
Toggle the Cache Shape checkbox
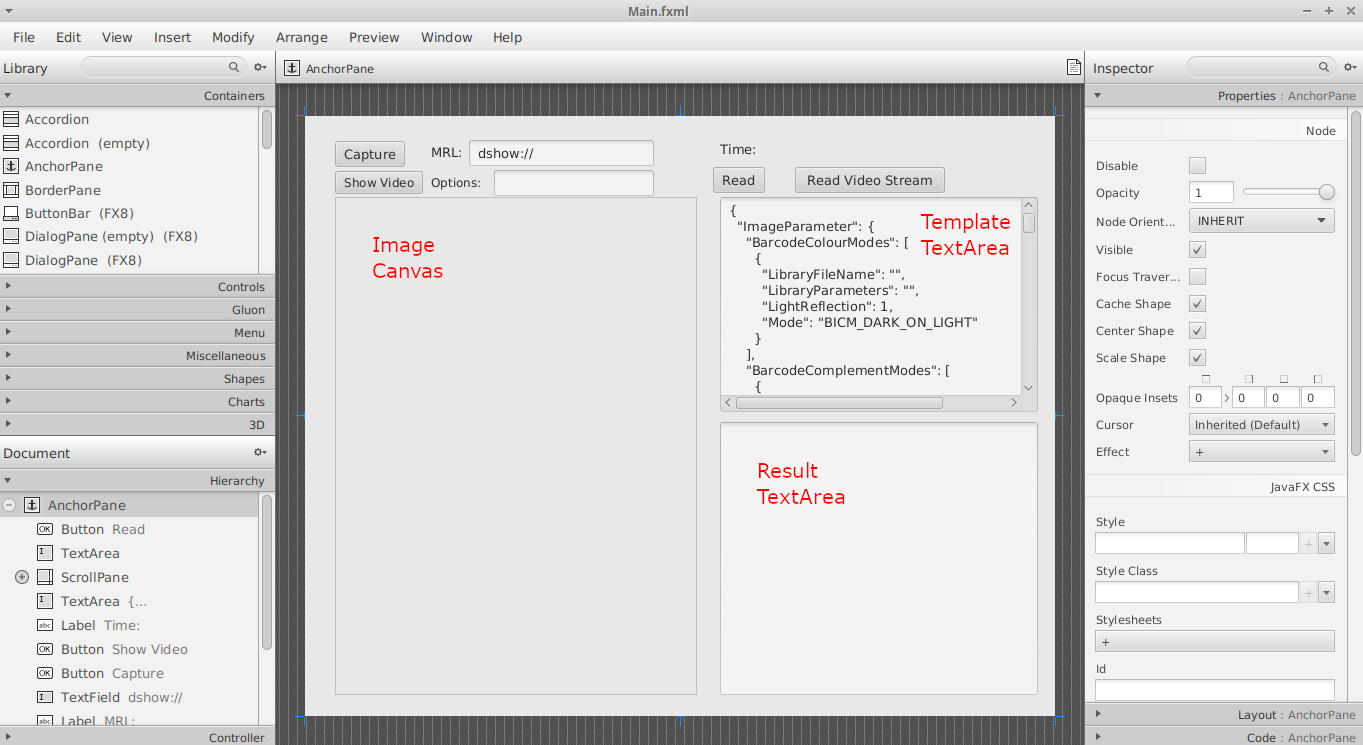tap(1197, 304)
